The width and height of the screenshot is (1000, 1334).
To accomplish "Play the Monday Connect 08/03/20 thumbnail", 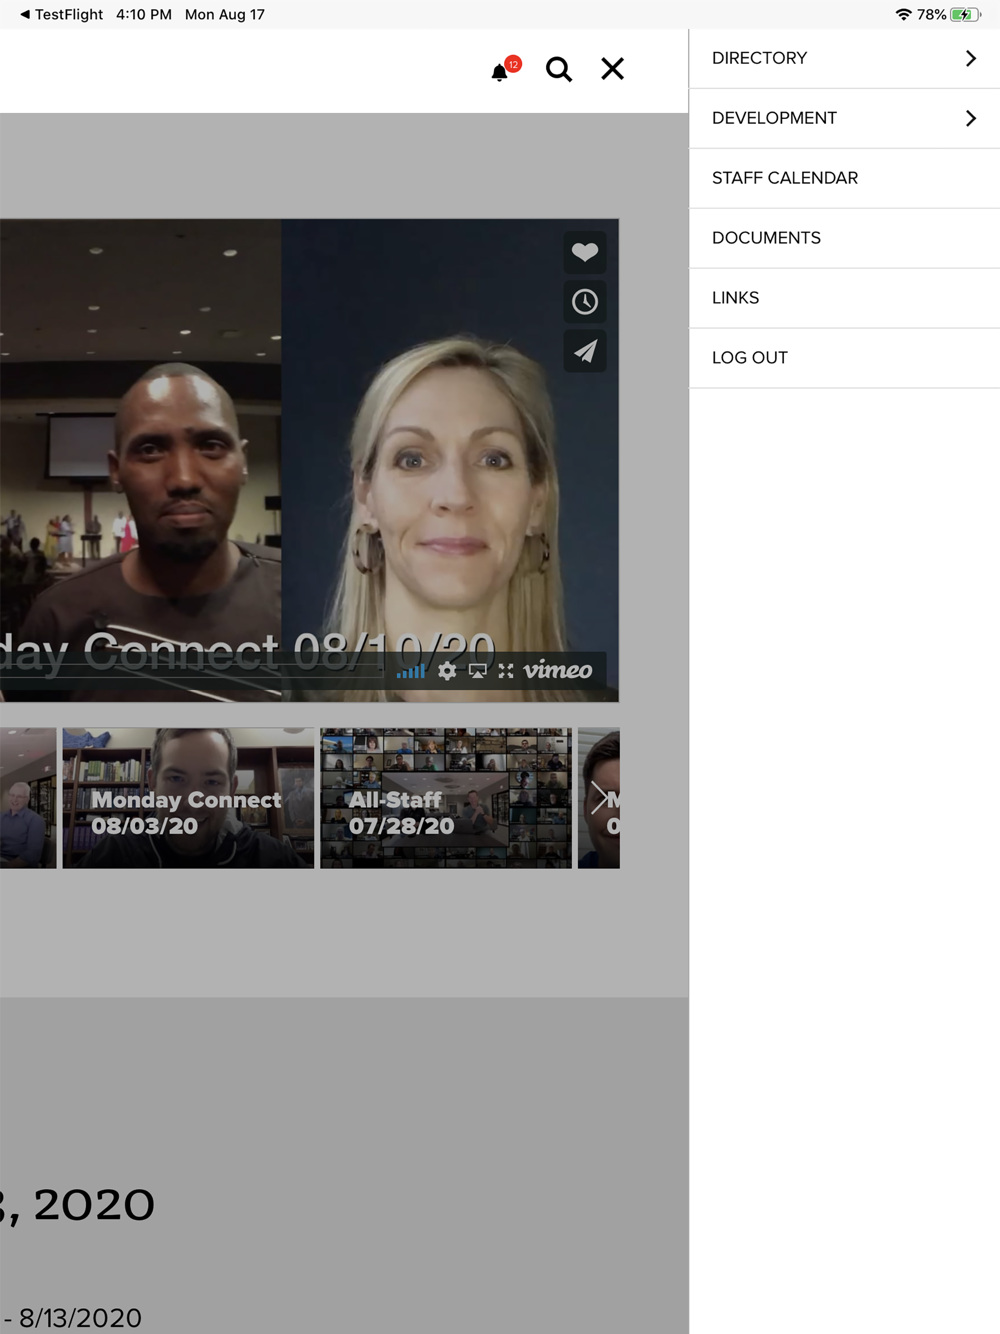I will click(x=188, y=798).
